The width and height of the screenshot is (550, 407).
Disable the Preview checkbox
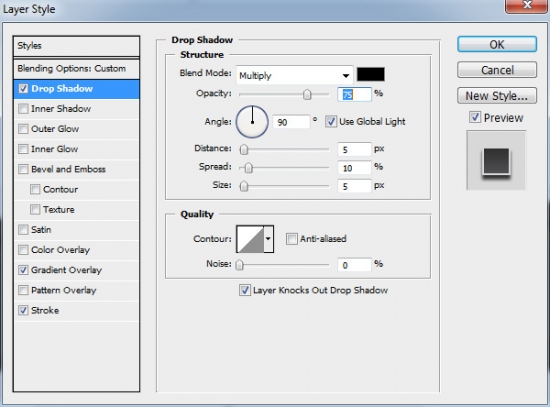tap(475, 117)
